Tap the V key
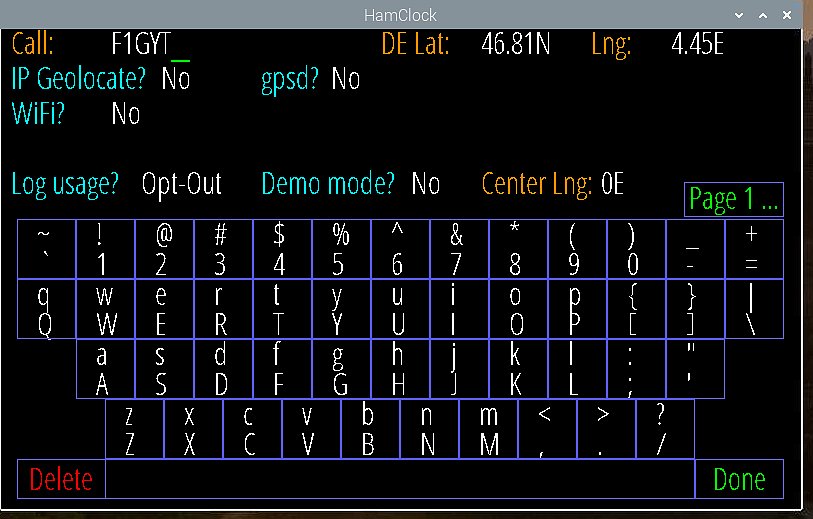 tap(312, 429)
